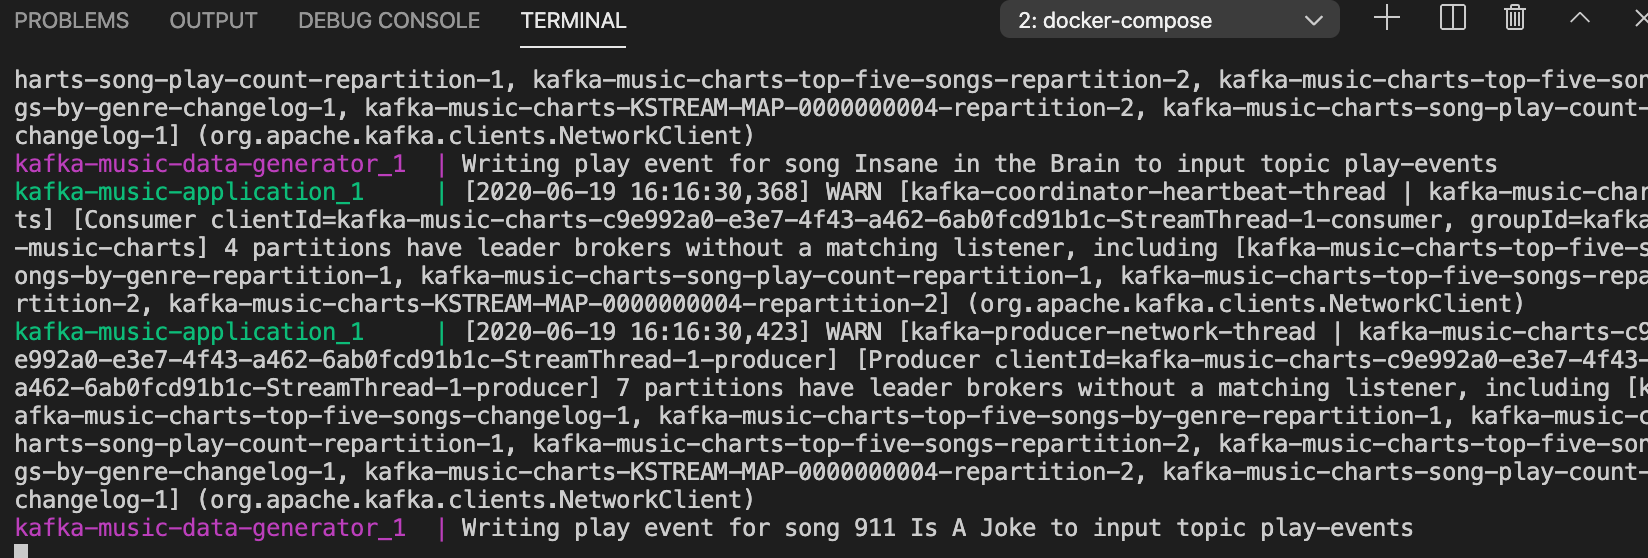Open the DEBUG CONSOLE tab

pos(389,20)
